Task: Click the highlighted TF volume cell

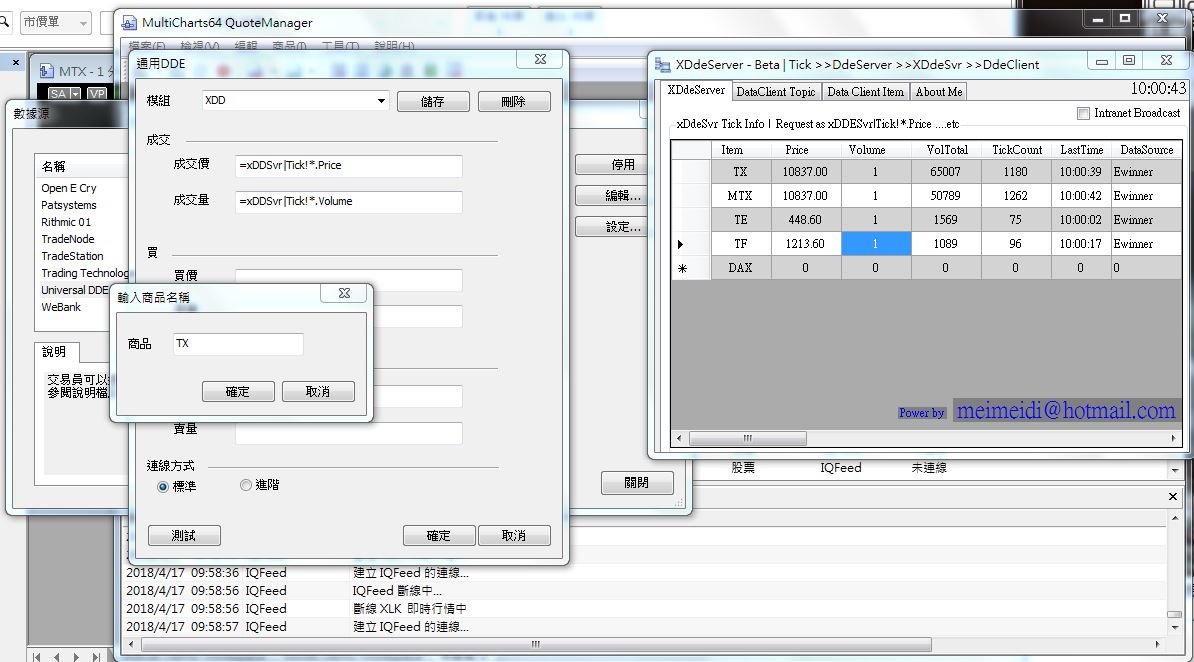Action: tap(876, 244)
